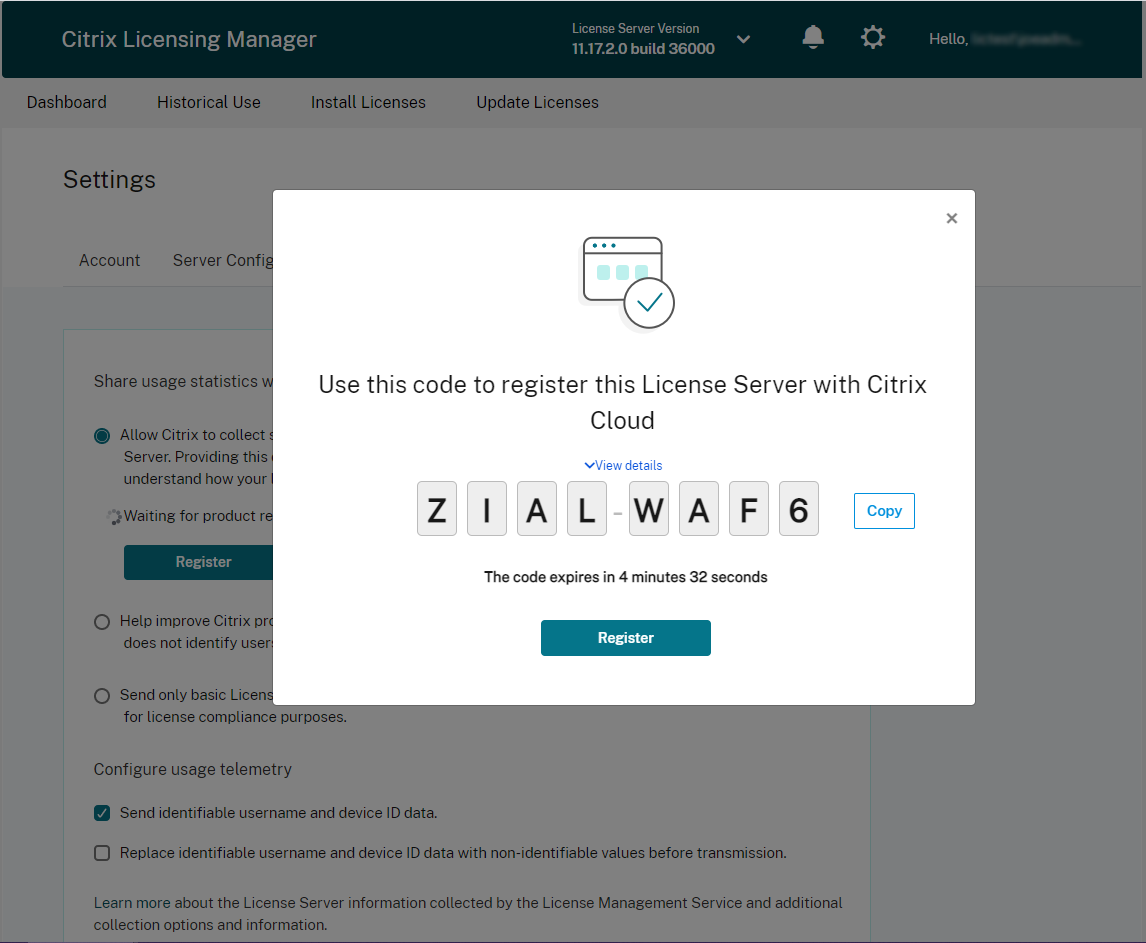
Task: Click the loading spinner beside Waiting for product
Action: pyautogui.click(x=114, y=517)
